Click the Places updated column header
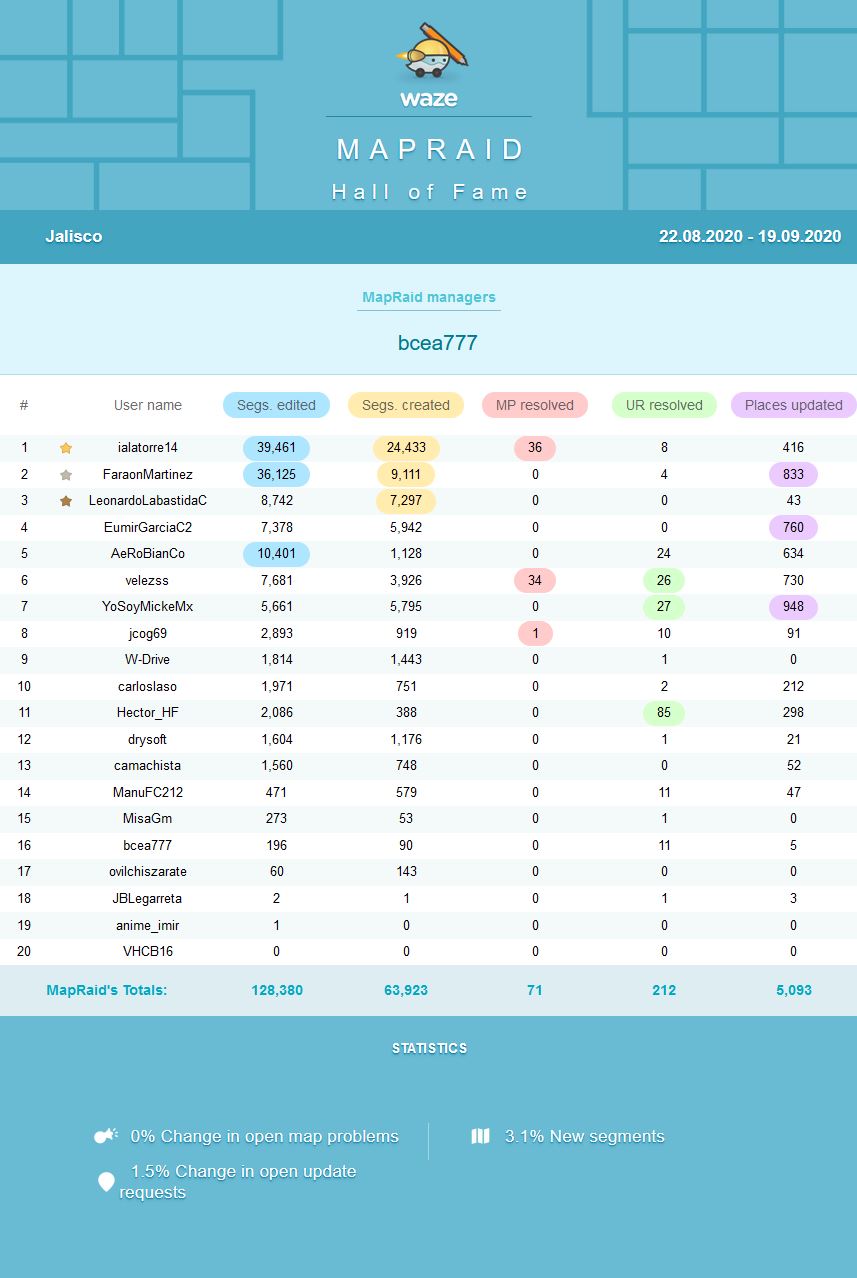Screen dimensions: 857x1278 click(x=793, y=405)
